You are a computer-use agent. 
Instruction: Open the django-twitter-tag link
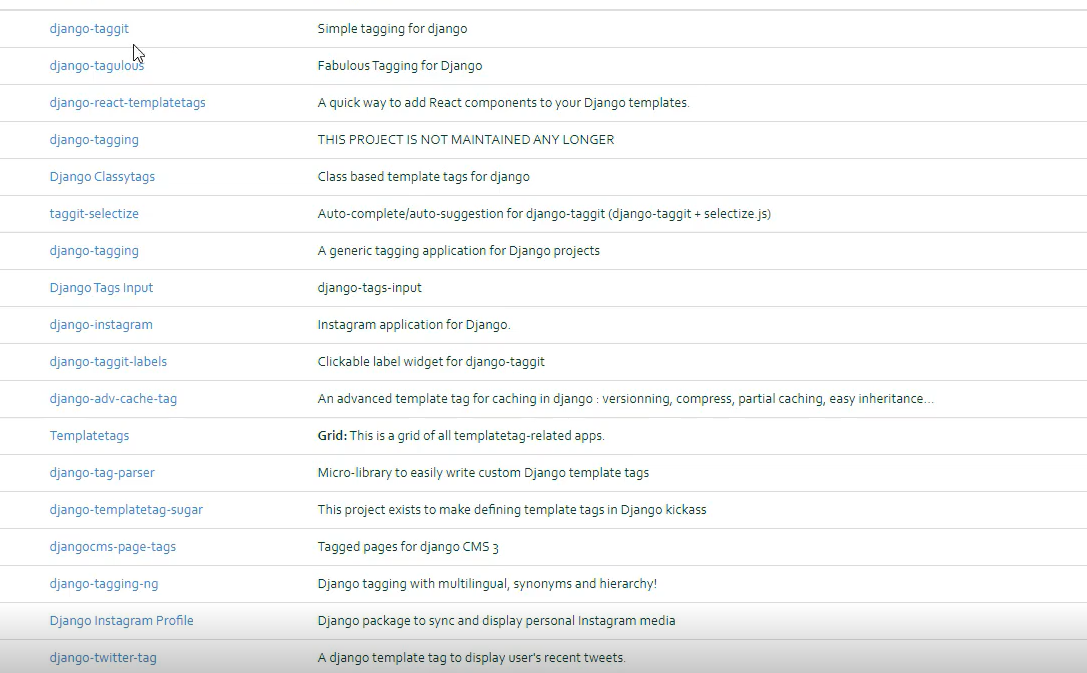(103, 658)
